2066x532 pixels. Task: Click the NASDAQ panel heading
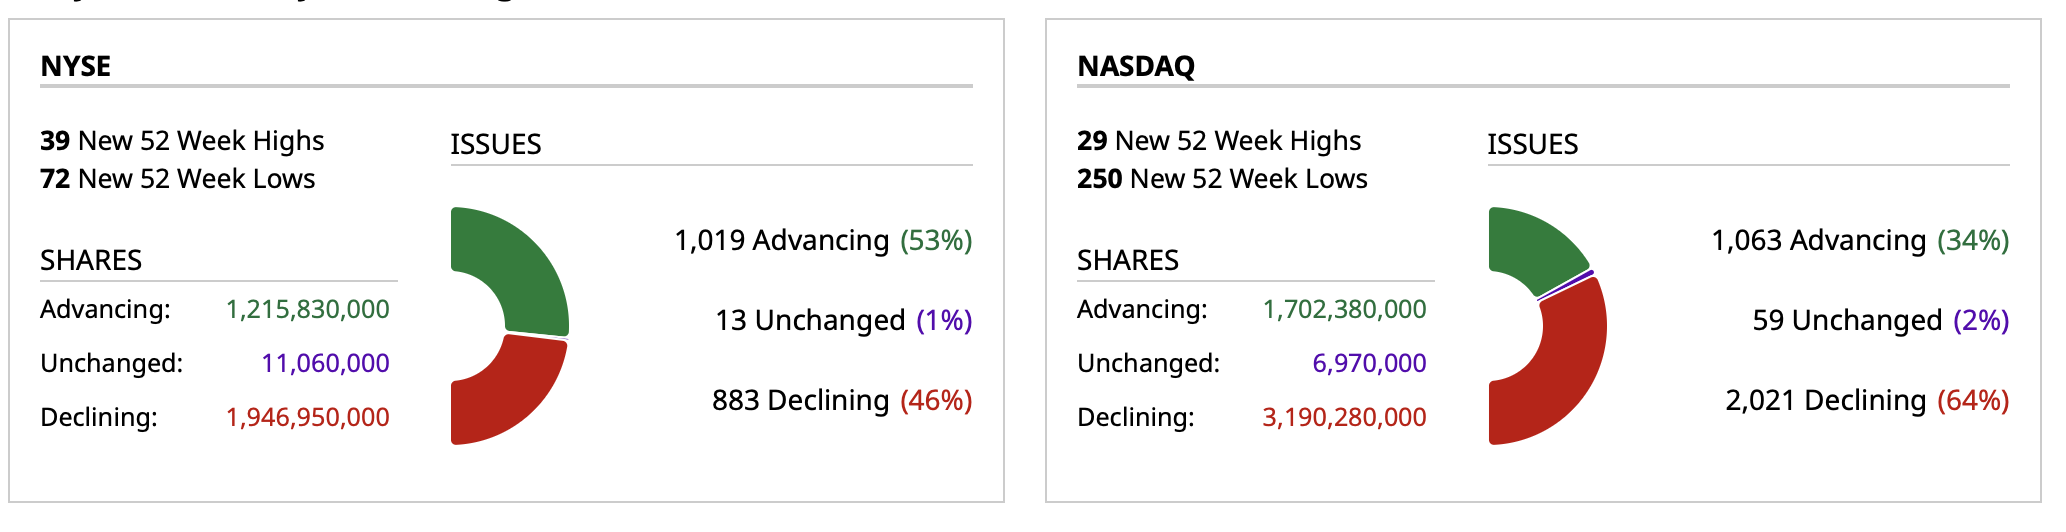pyautogui.click(x=1136, y=66)
